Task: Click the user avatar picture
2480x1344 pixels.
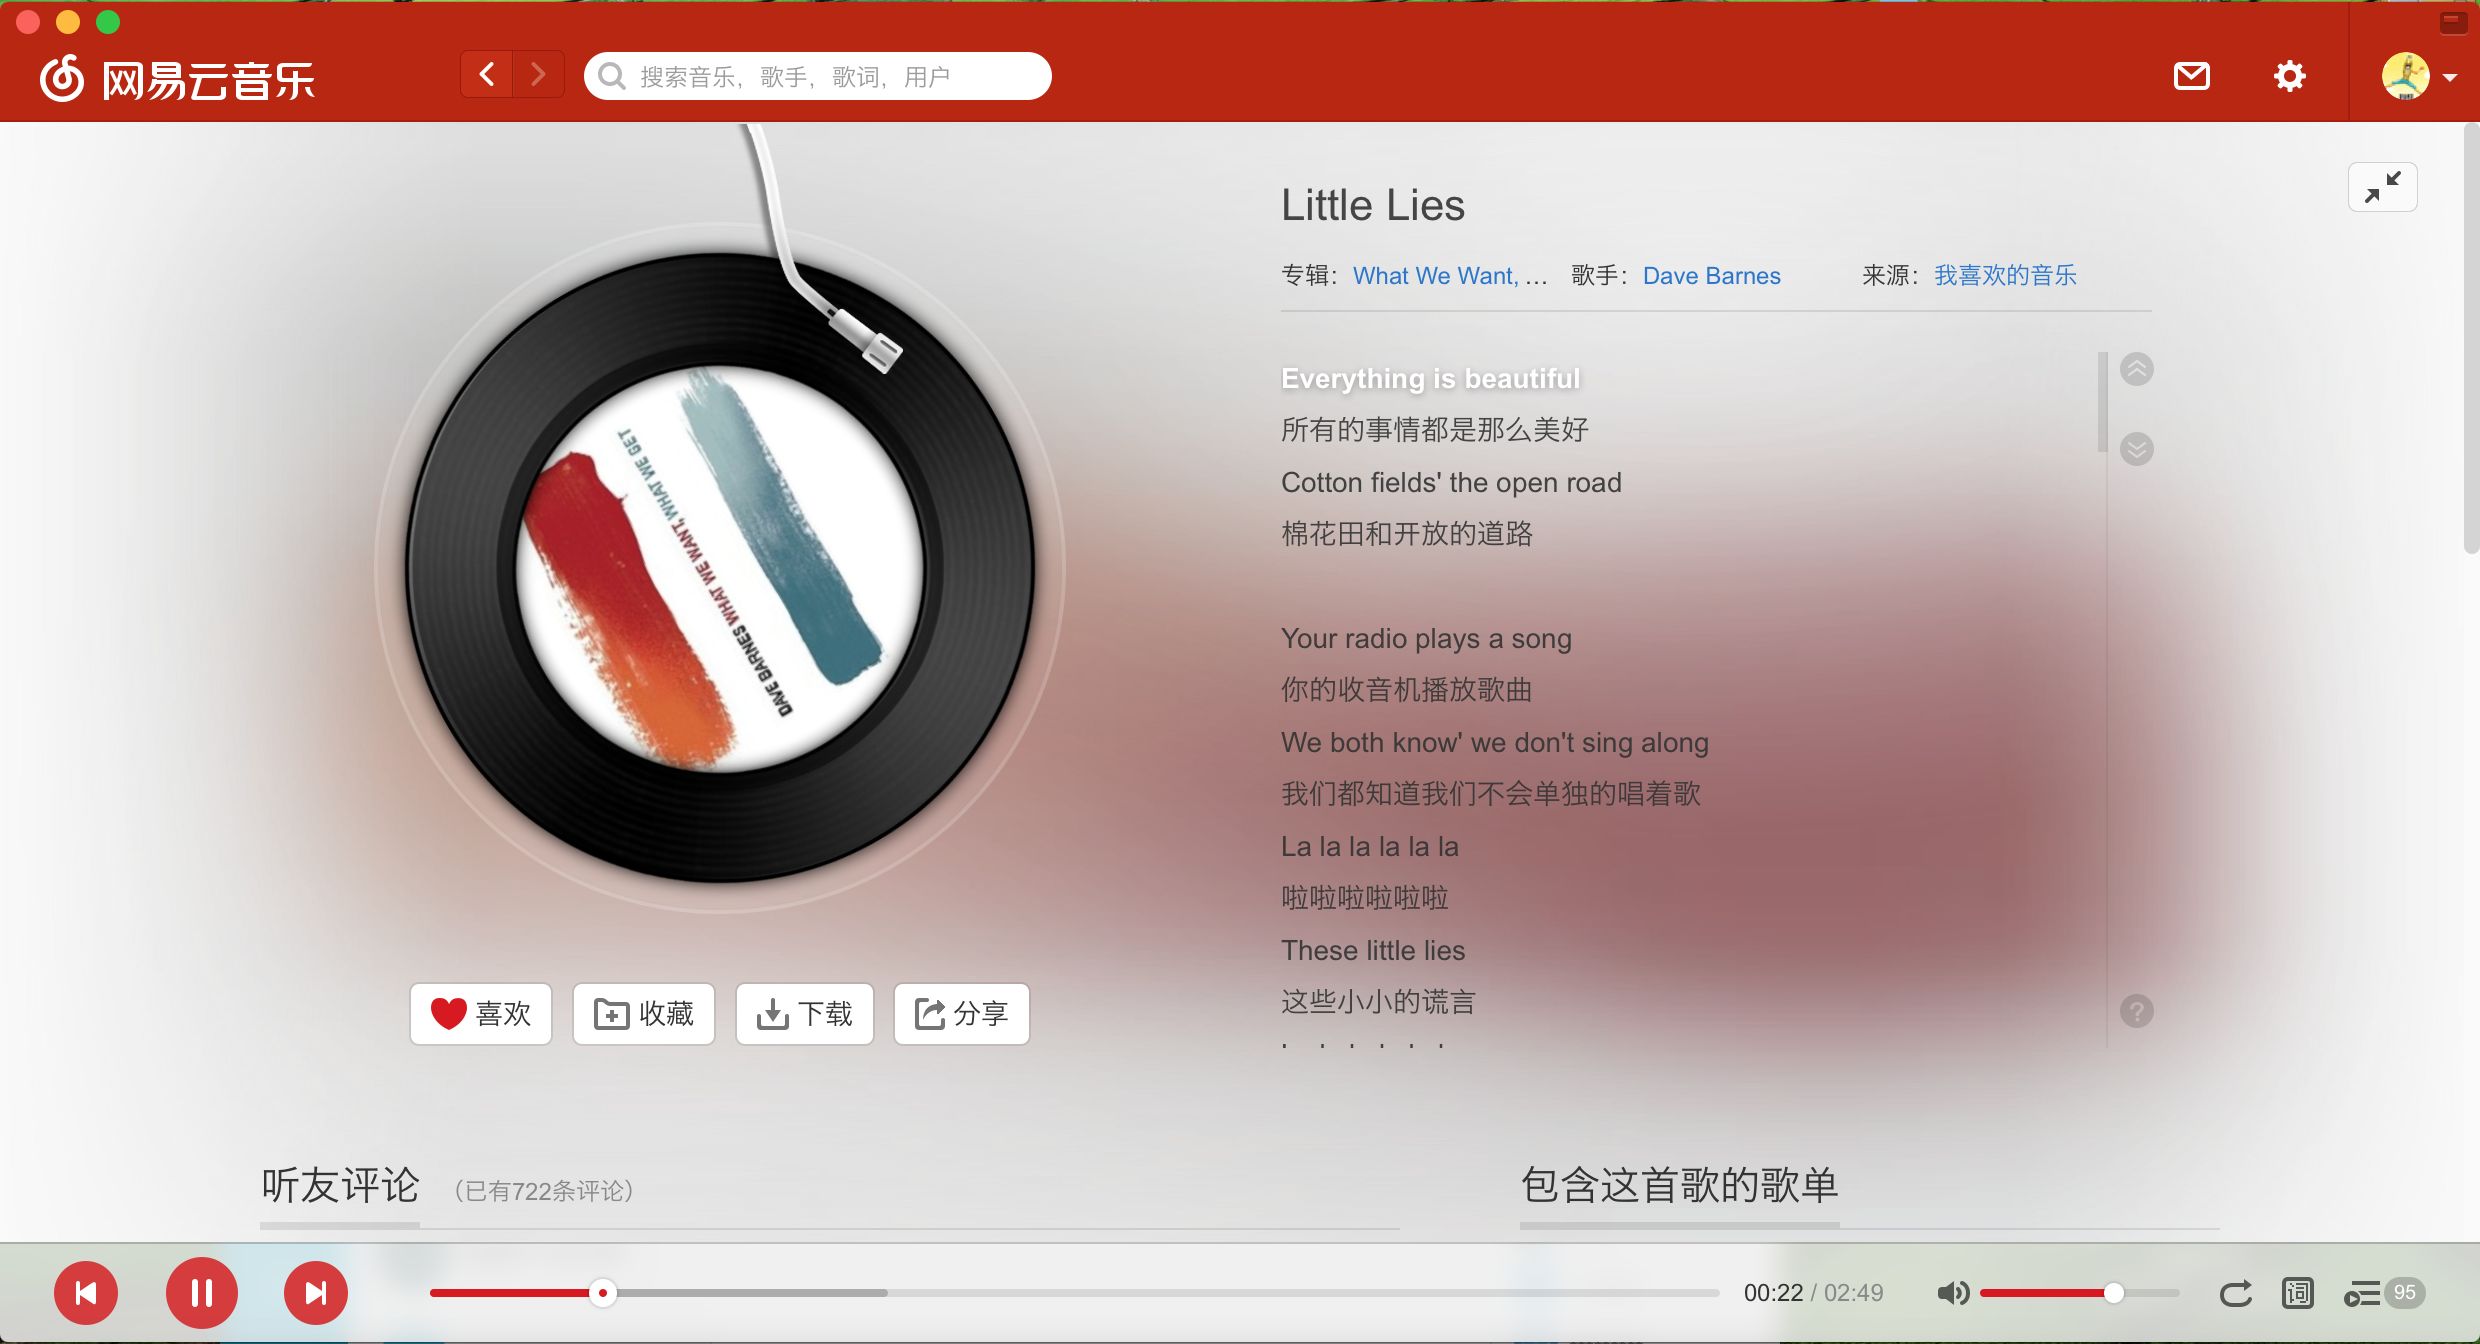Action: point(2405,76)
